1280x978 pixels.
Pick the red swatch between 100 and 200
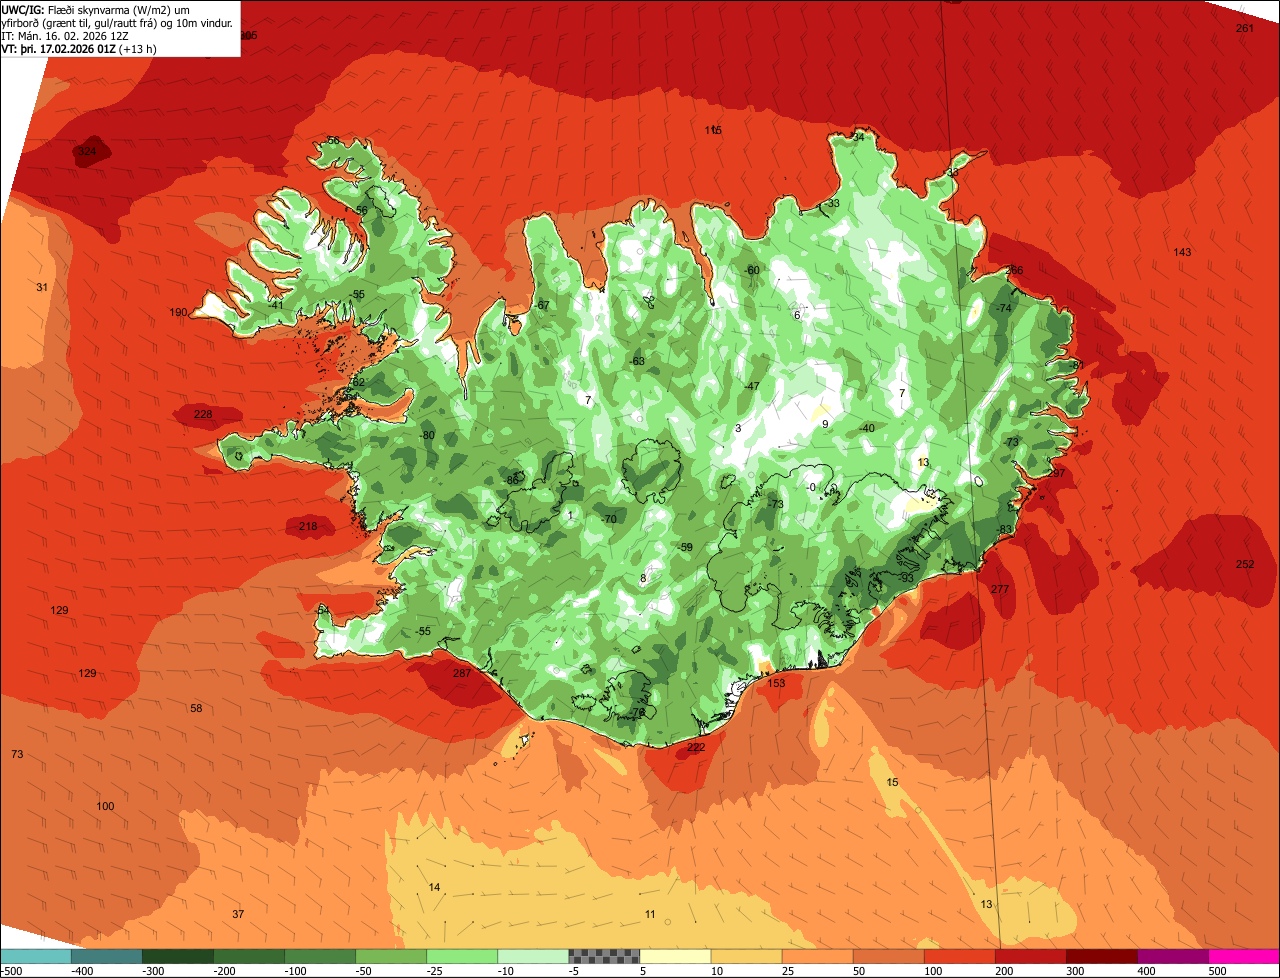(960, 956)
